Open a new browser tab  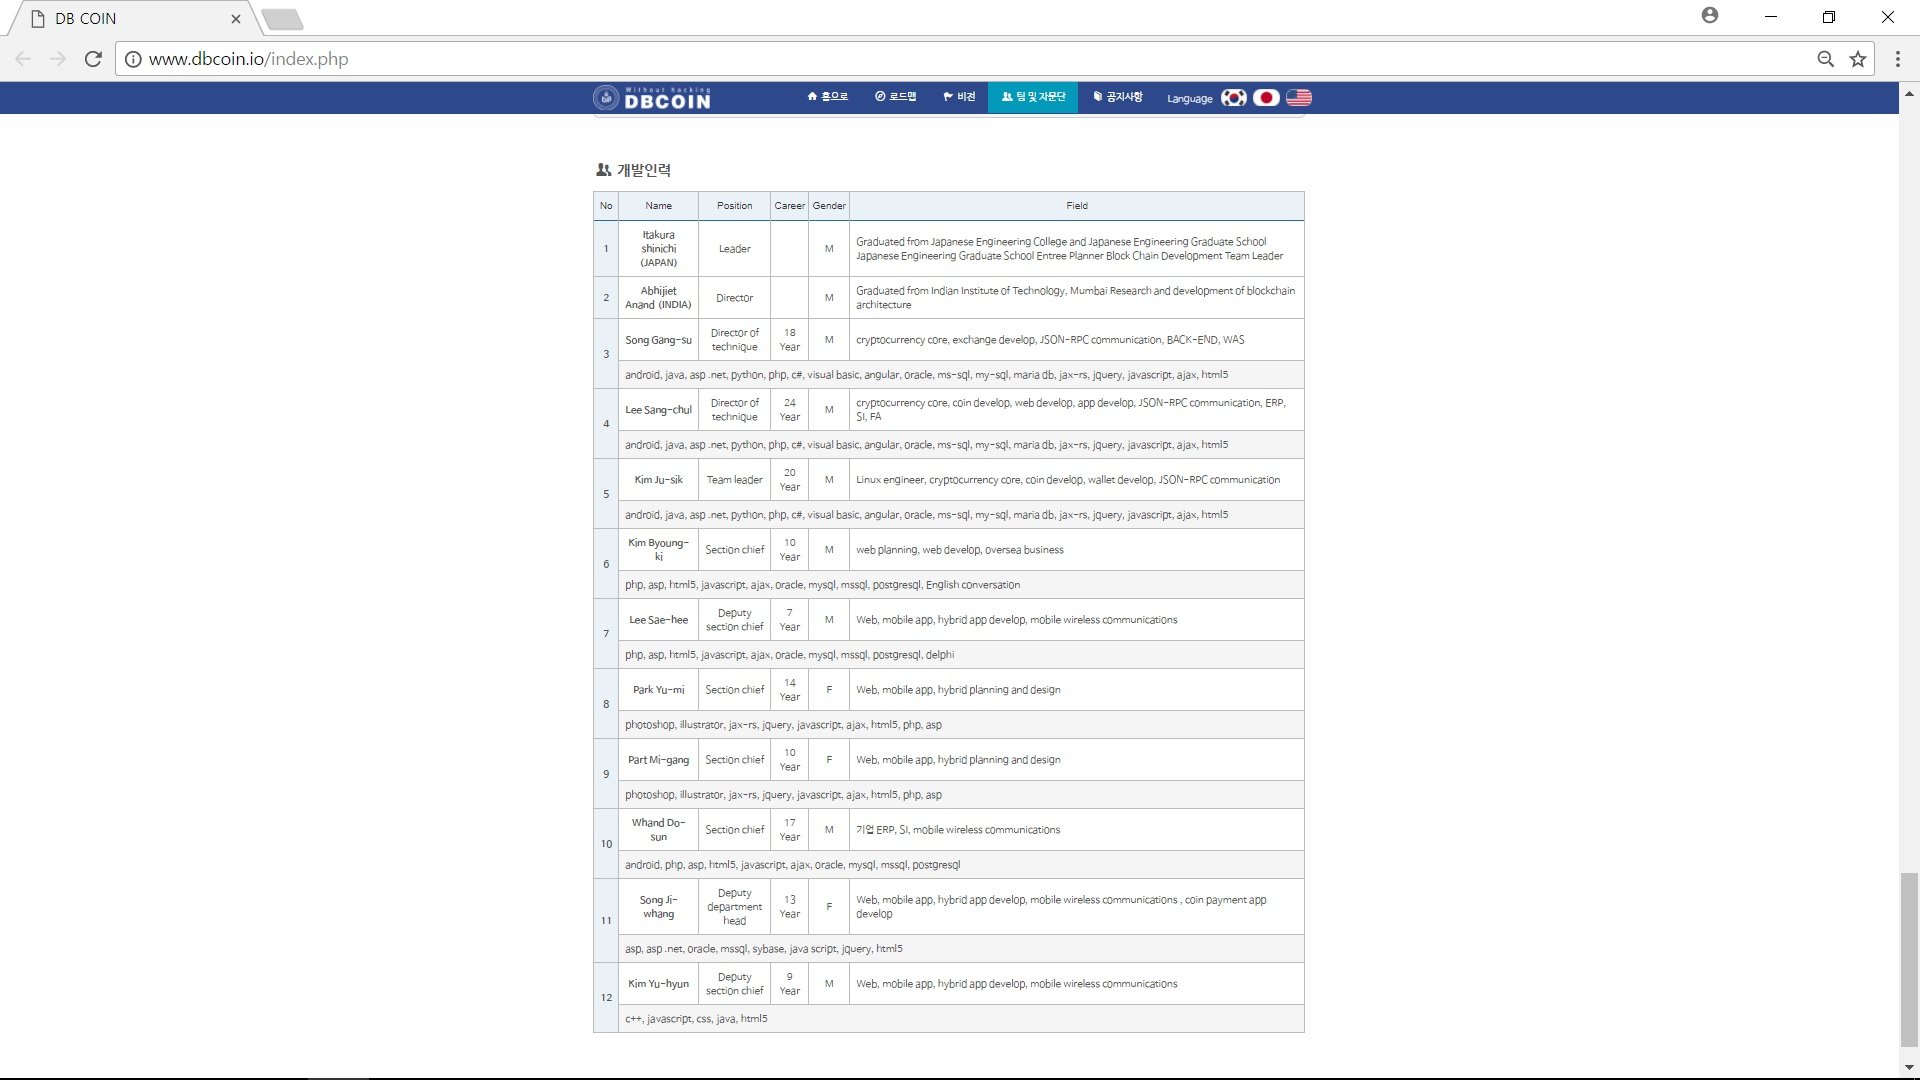coord(283,19)
